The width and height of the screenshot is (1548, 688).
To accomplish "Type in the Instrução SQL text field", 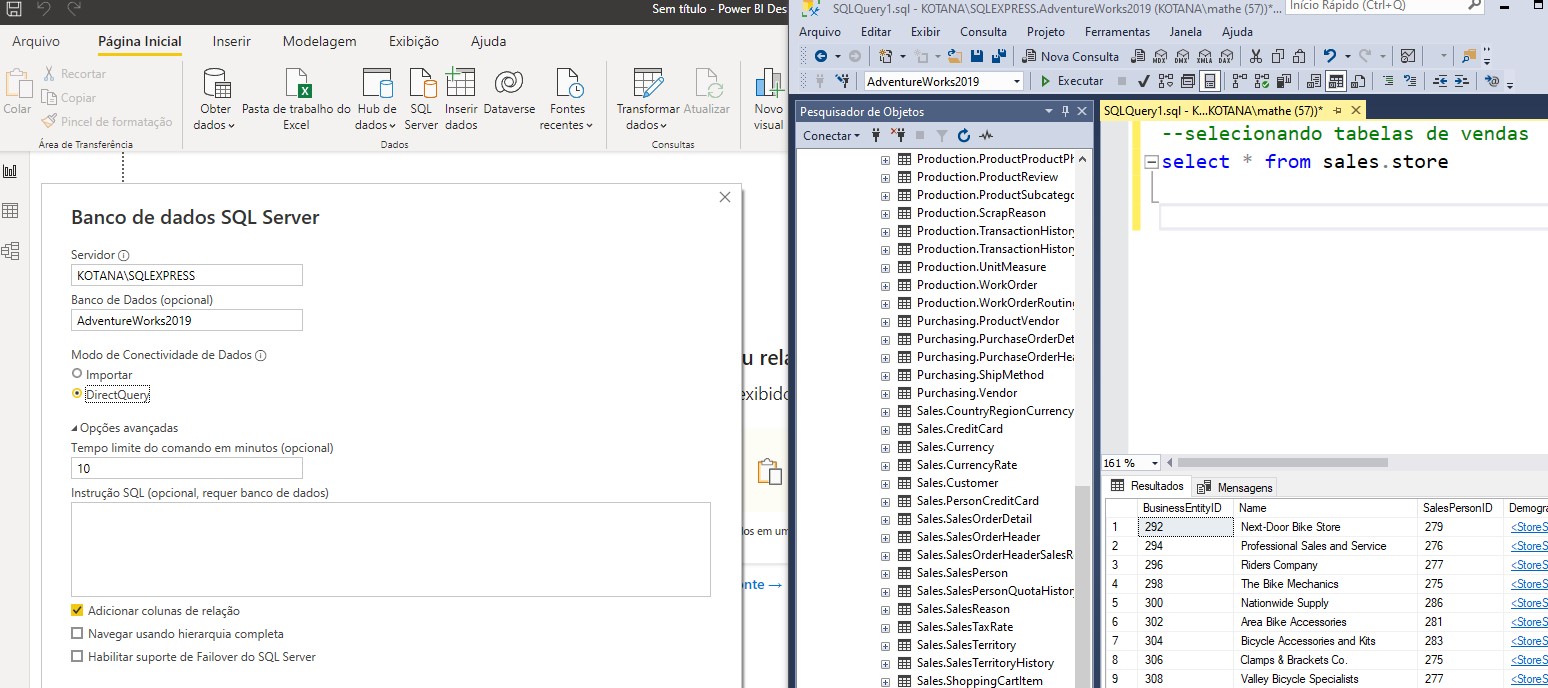I will pos(390,548).
